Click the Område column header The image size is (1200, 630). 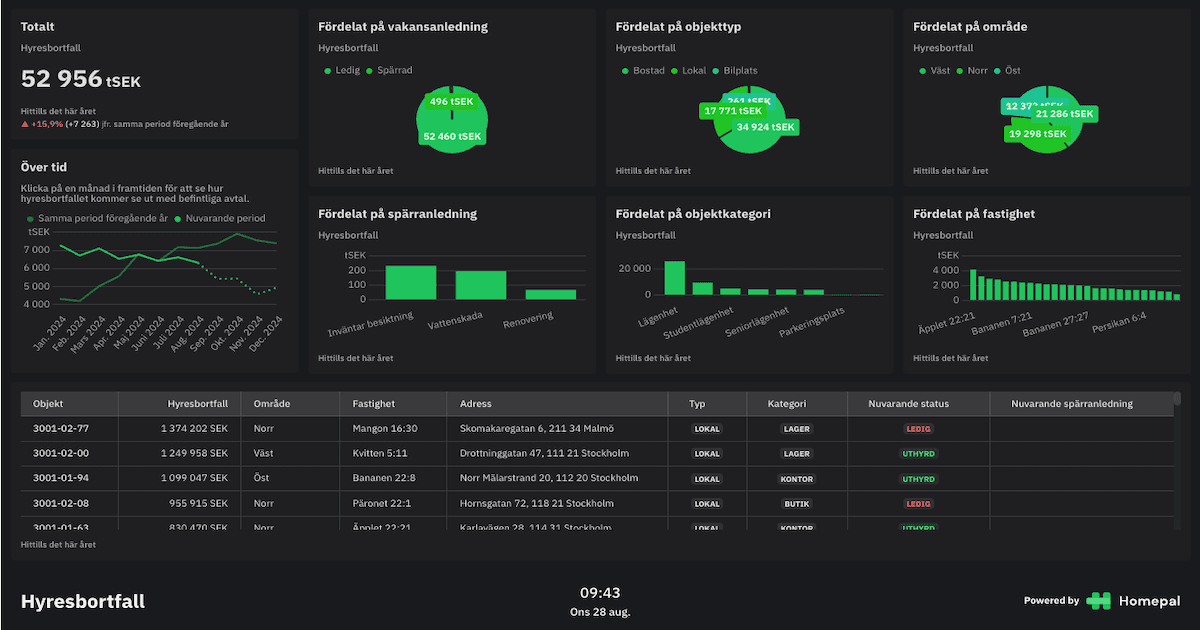[271, 403]
